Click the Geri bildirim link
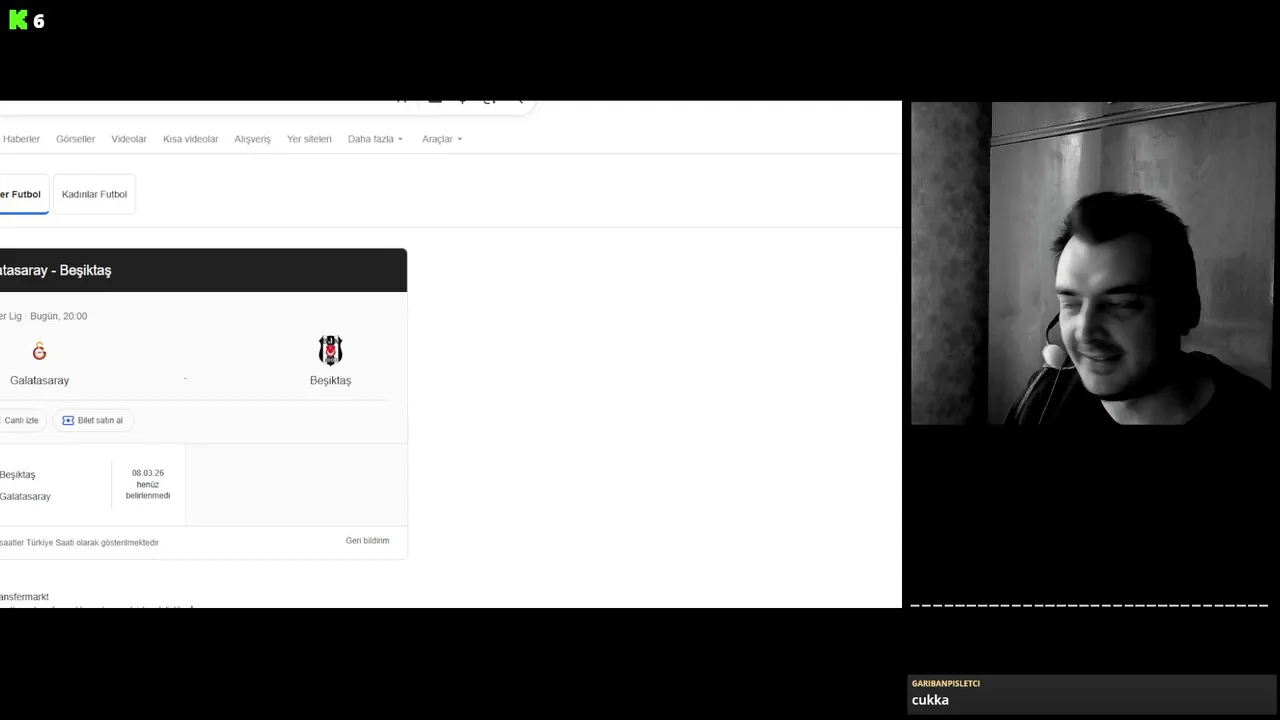 click(x=367, y=540)
